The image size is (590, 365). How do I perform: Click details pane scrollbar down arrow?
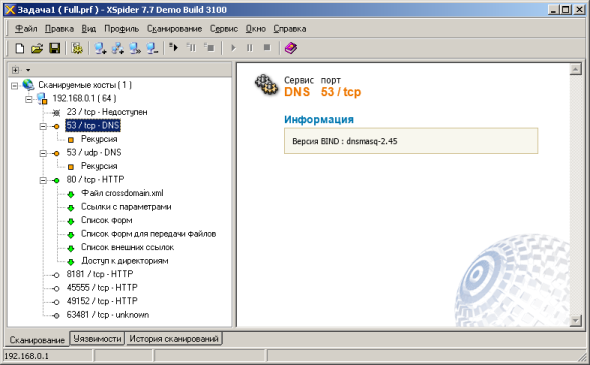[x=576, y=321]
